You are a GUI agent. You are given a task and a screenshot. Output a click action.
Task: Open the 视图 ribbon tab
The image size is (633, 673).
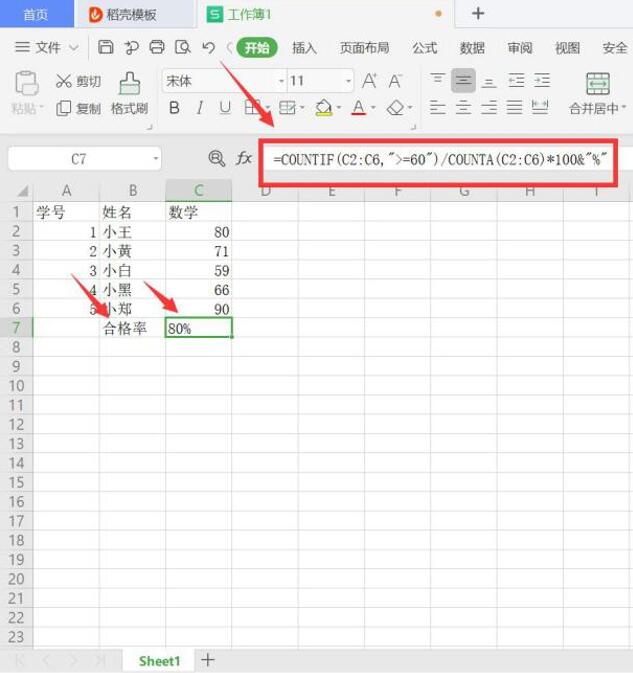click(567, 48)
